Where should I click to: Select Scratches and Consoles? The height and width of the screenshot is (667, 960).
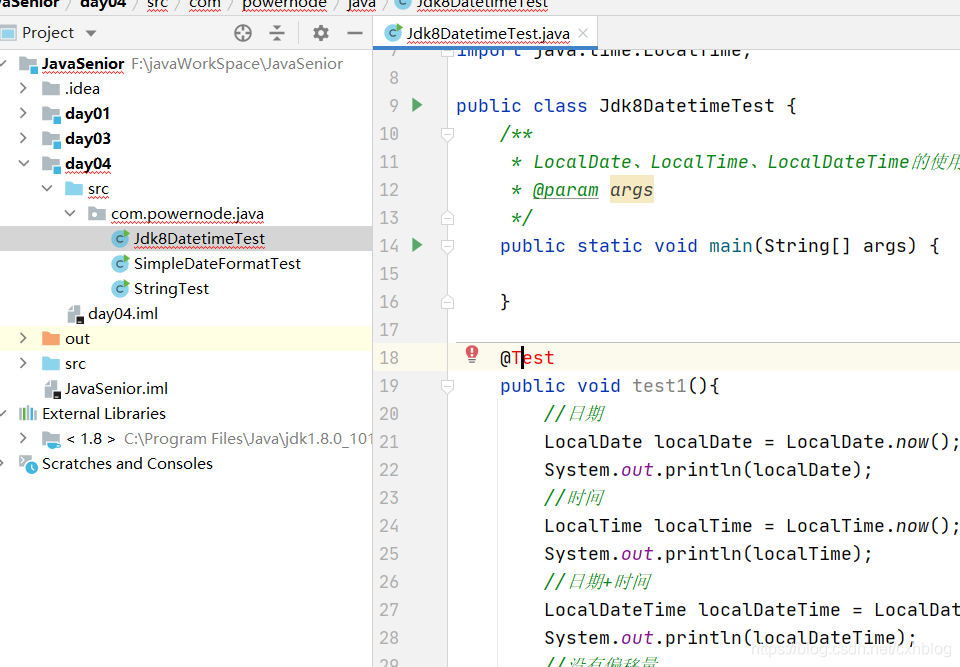coord(127,464)
